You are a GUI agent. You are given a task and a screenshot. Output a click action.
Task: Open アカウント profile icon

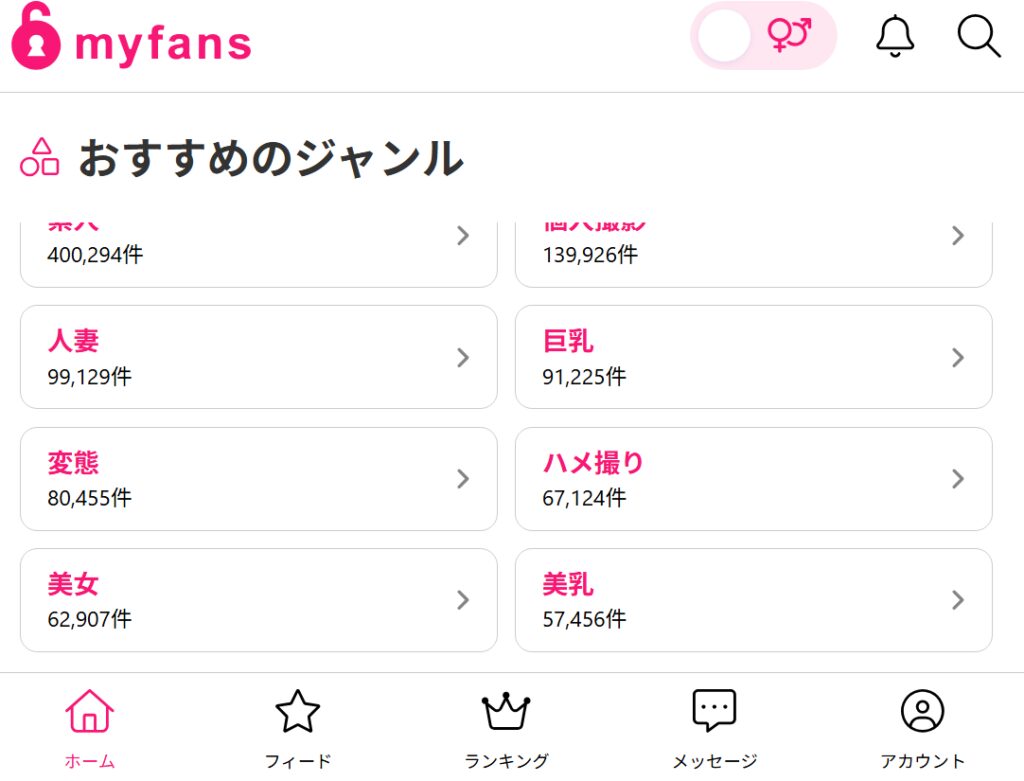922,710
